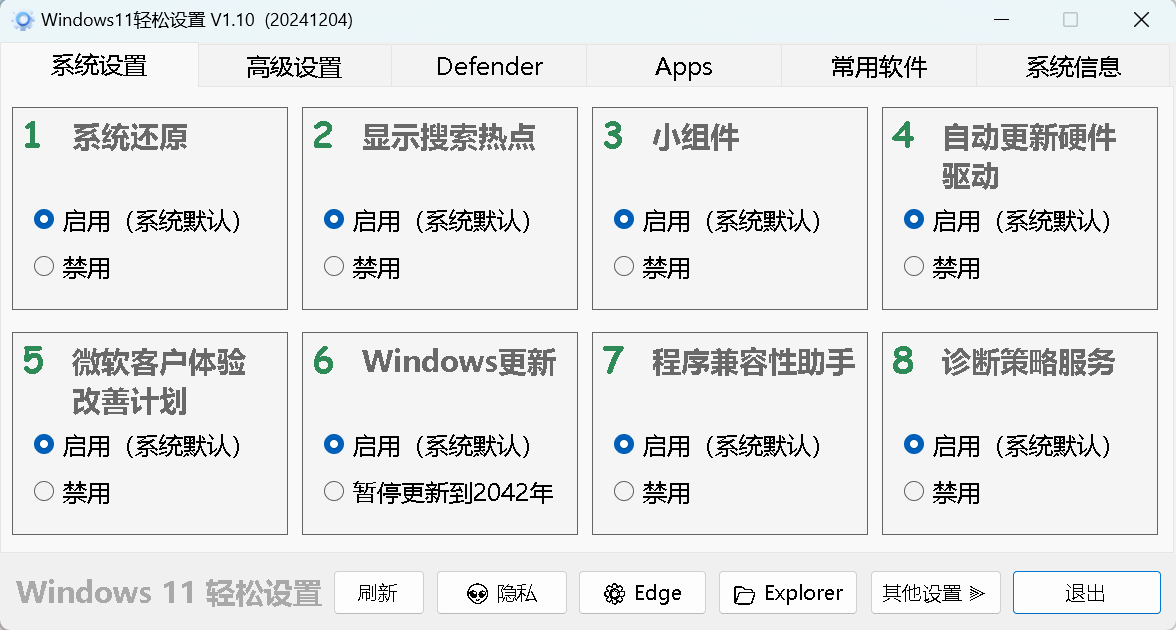The width and height of the screenshot is (1176, 630).
Task: Disable 显示搜索热点
Action: 333,266
